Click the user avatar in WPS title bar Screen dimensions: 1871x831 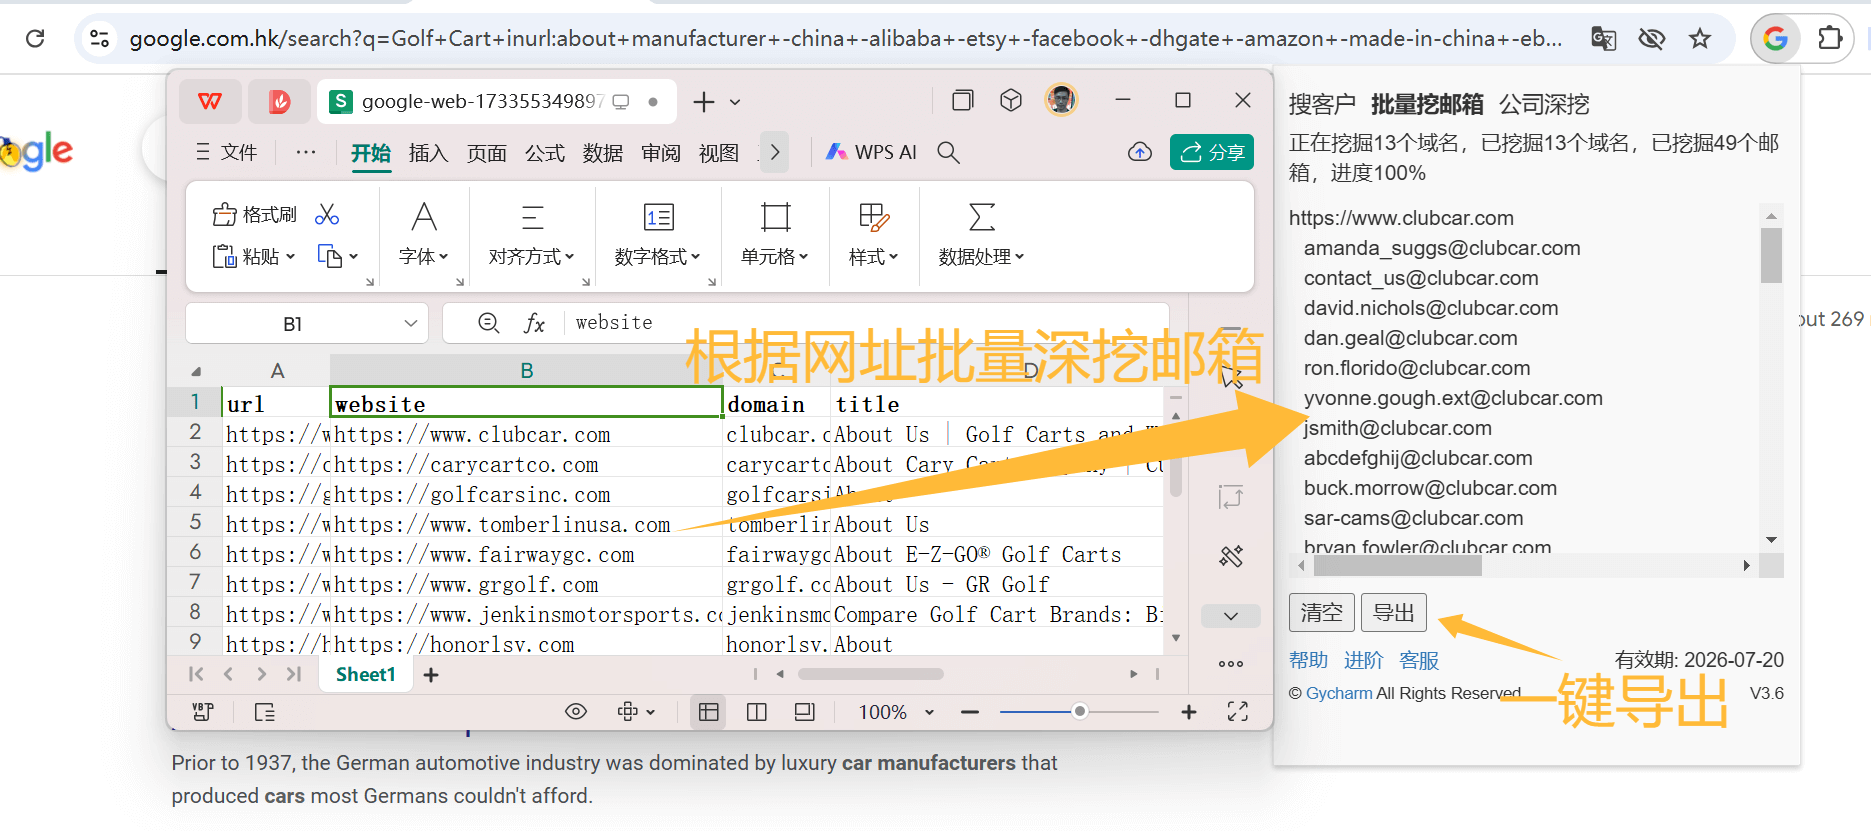(x=1061, y=99)
